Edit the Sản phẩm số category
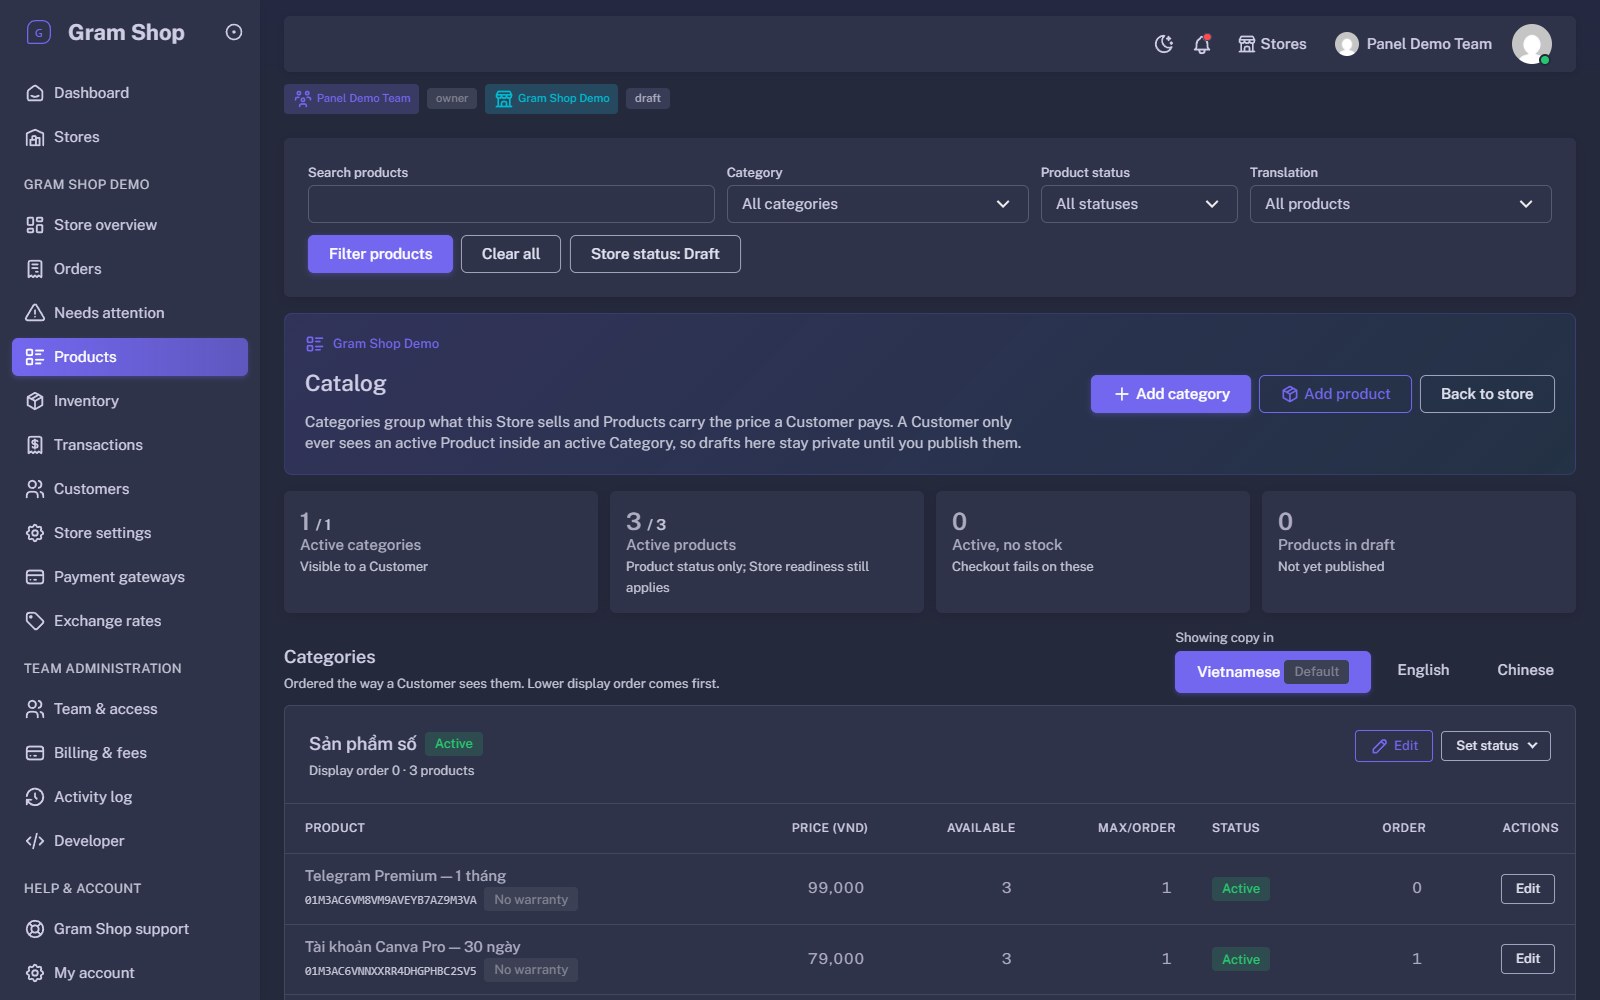The width and height of the screenshot is (1600, 1000). [x=1394, y=746]
